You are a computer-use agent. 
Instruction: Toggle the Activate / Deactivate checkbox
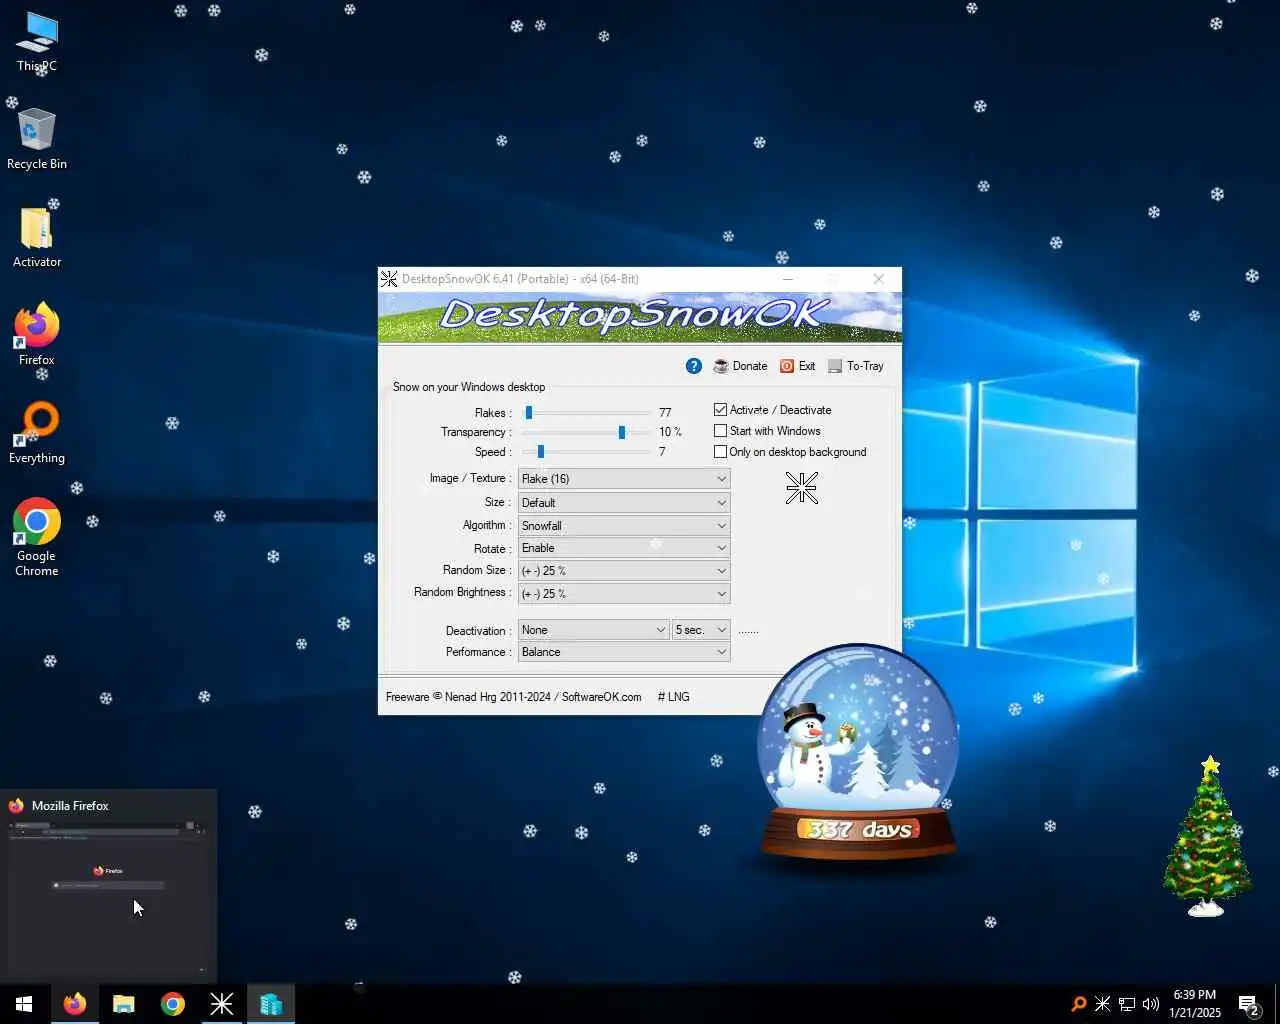720,410
